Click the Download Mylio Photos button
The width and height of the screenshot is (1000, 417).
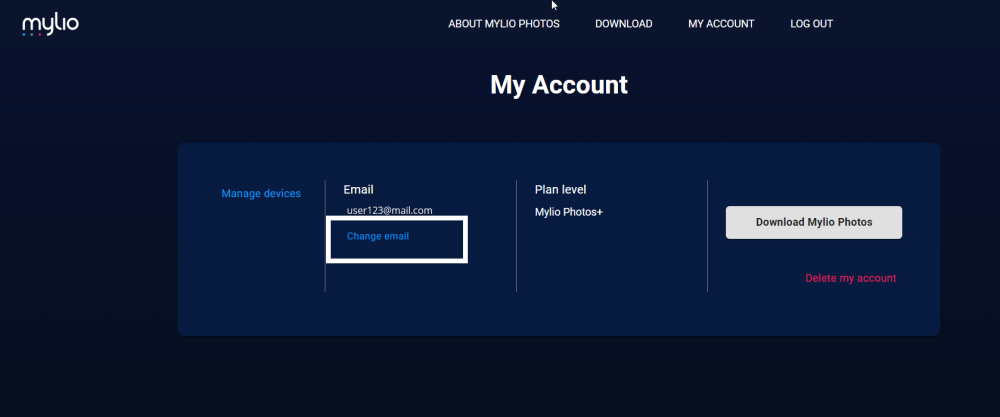click(x=814, y=223)
